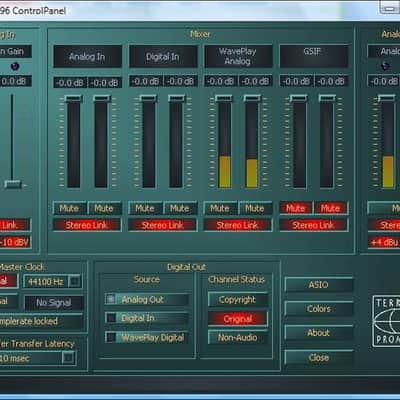Click right WavePlay Analog fader handle
The height and width of the screenshot is (400, 400).
pos(252,98)
